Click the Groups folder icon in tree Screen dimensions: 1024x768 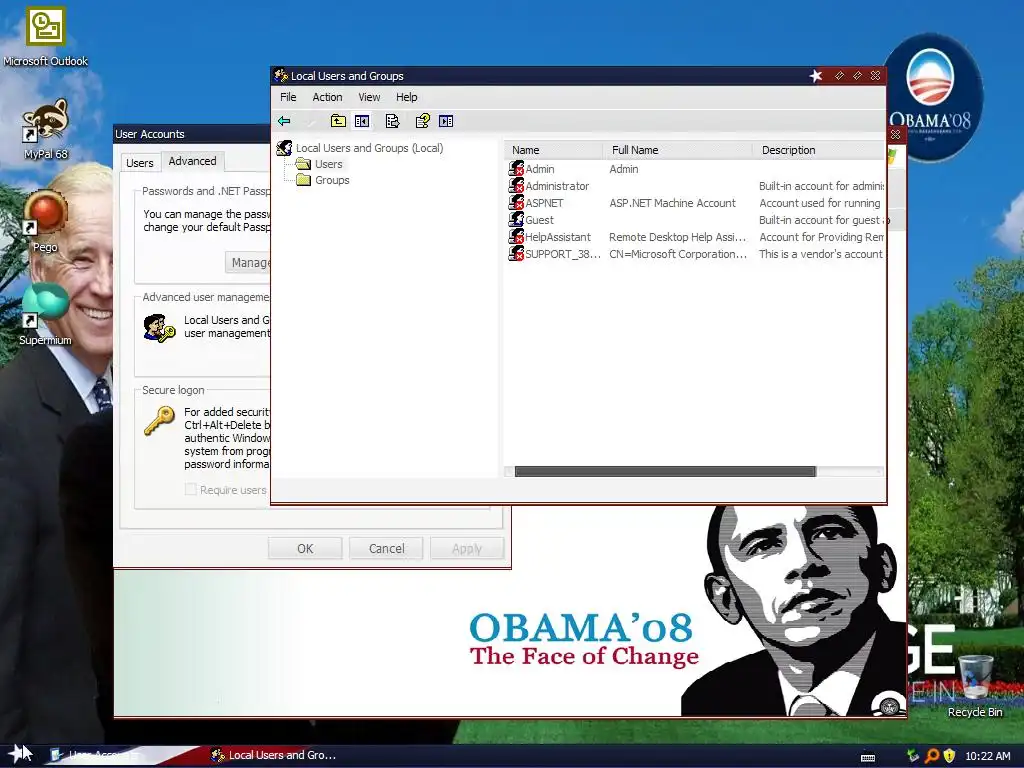303,180
